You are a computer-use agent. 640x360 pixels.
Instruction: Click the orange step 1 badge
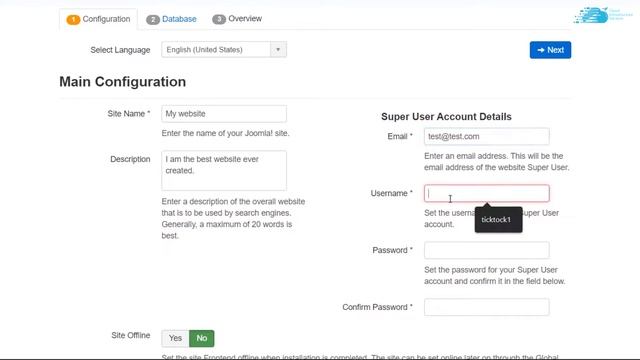coord(73,19)
